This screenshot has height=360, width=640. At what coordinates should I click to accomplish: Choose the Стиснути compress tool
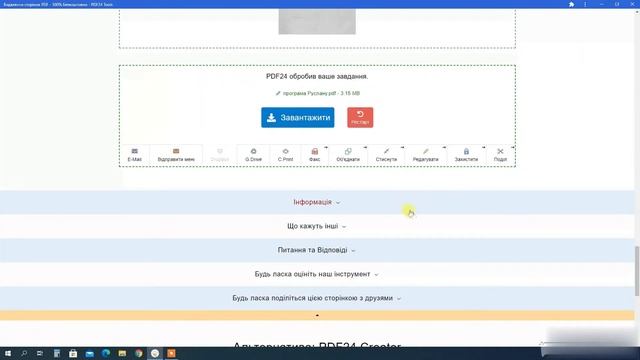[386, 155]
